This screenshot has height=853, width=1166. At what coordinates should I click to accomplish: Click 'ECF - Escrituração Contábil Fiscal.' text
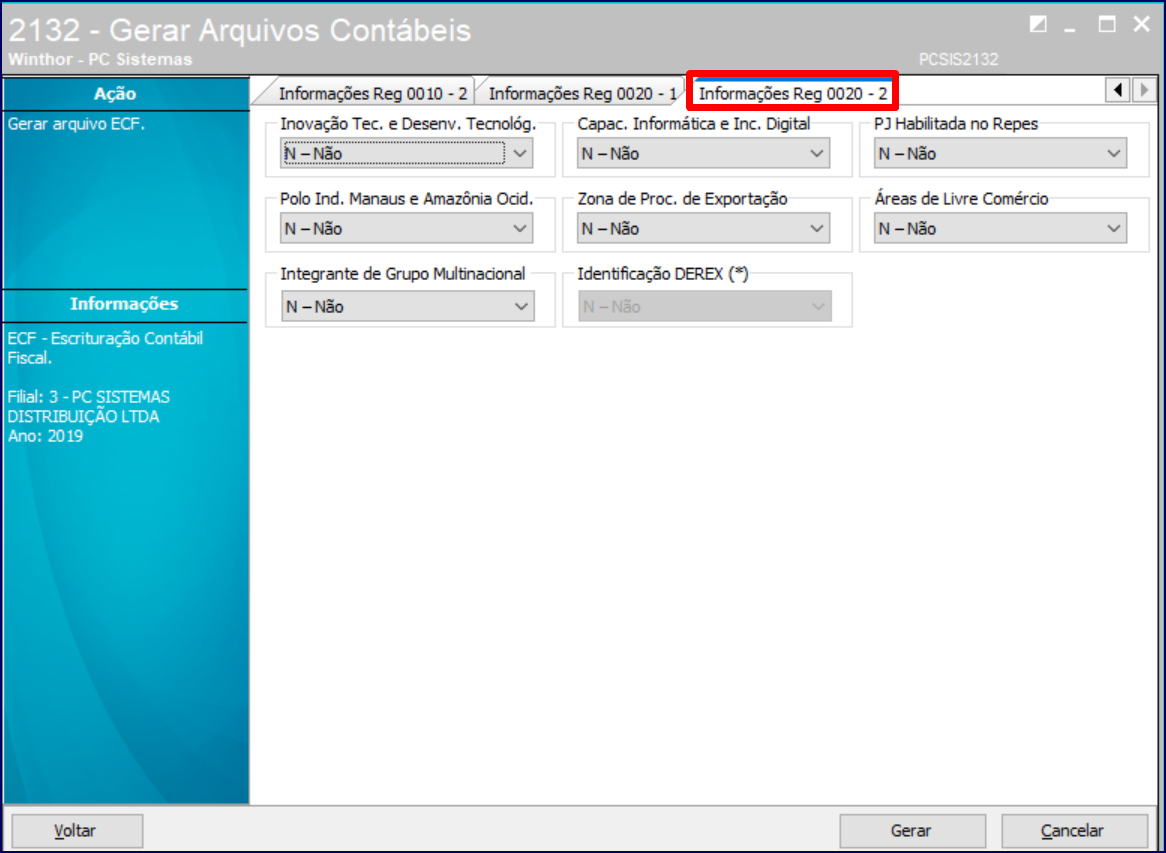[x=105, y=348]
